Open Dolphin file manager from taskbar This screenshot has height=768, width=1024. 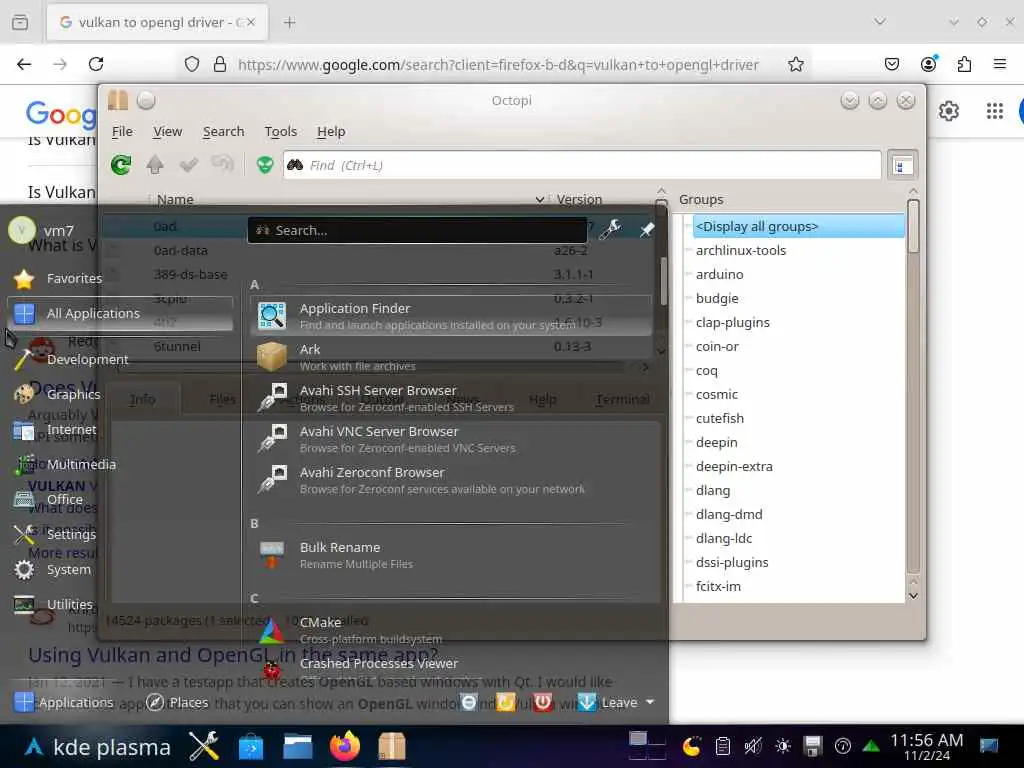[x=297, y=746]
